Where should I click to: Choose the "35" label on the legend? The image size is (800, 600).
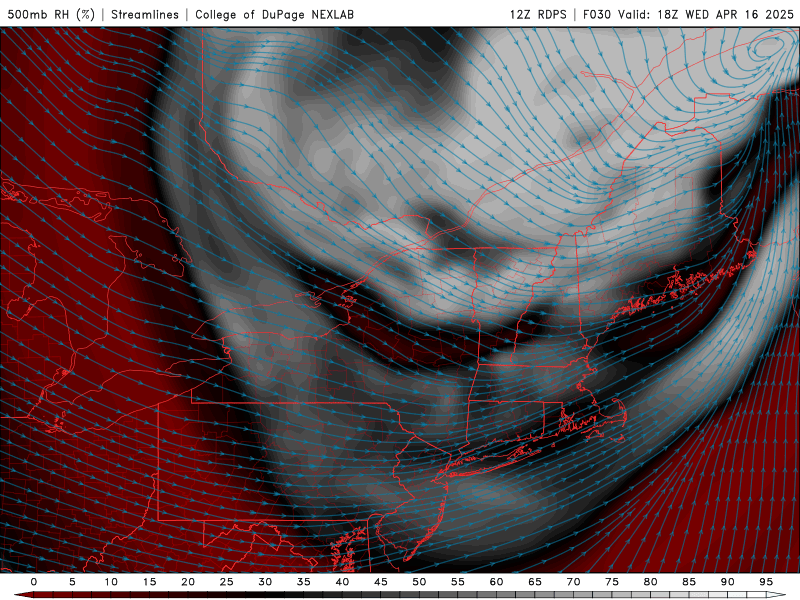[x=304, y=582]
